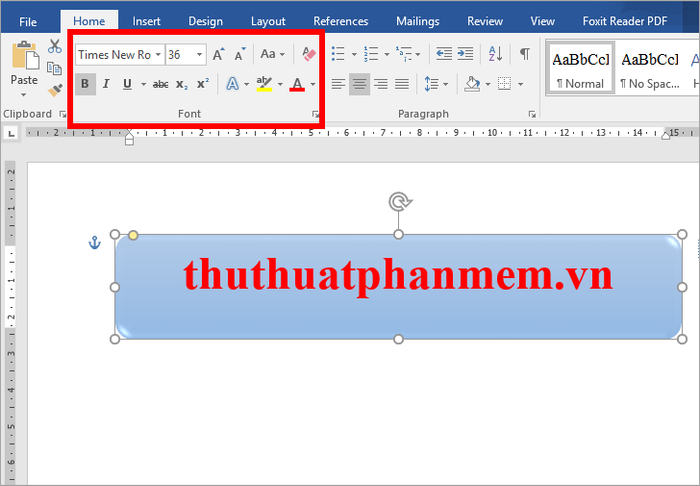This screenshot has height=486, width=700.
Task: Open the Review tab
Action: point(485,21)
